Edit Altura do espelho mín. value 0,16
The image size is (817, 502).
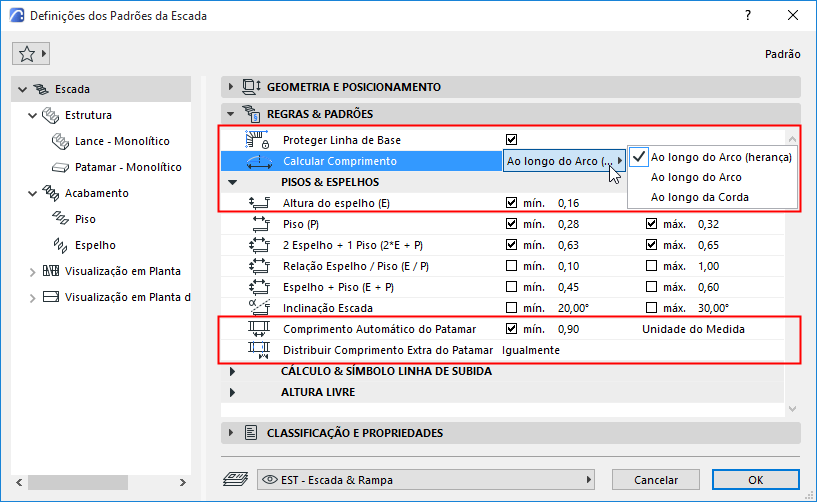568,203
